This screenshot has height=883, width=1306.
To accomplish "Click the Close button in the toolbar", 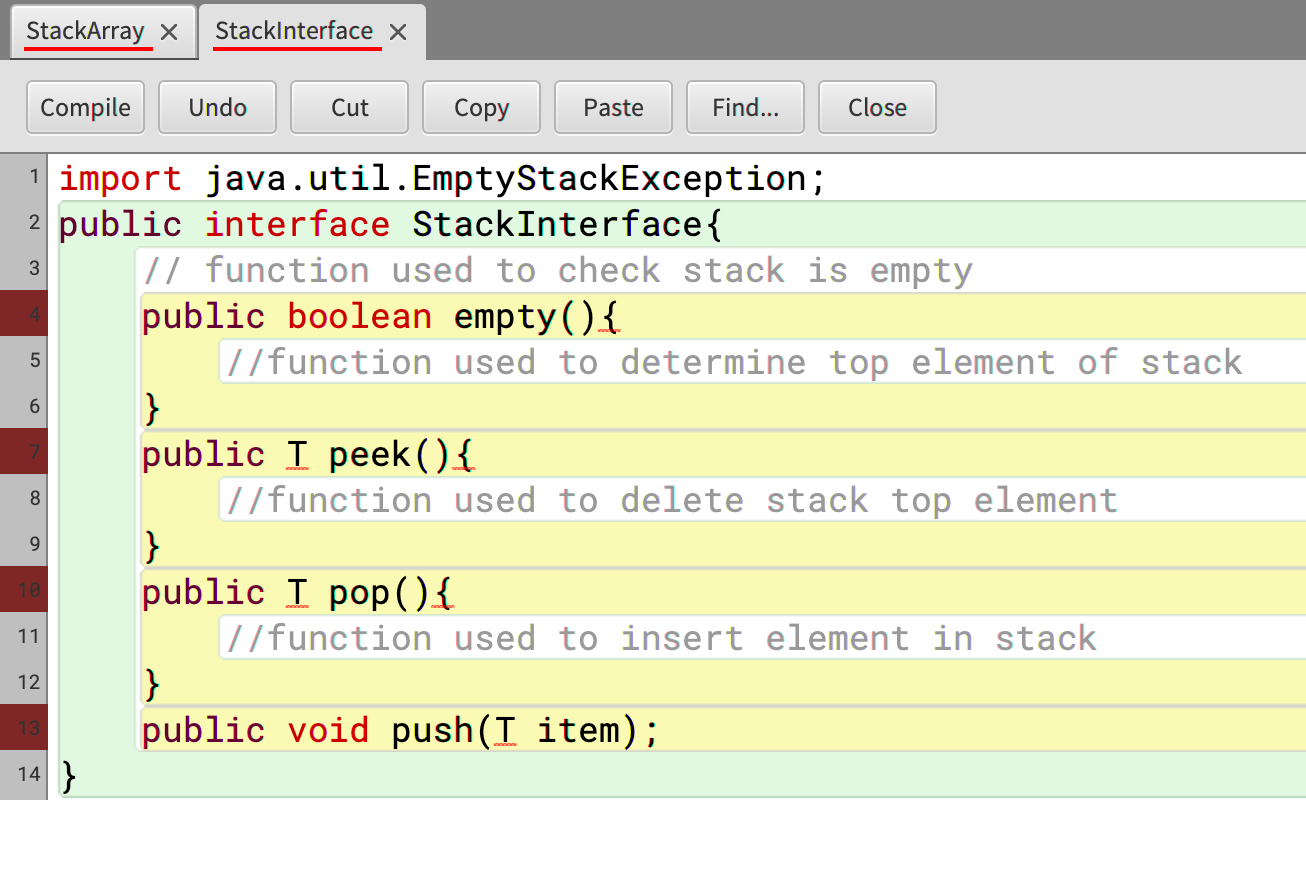I will (x=877, y=107).
